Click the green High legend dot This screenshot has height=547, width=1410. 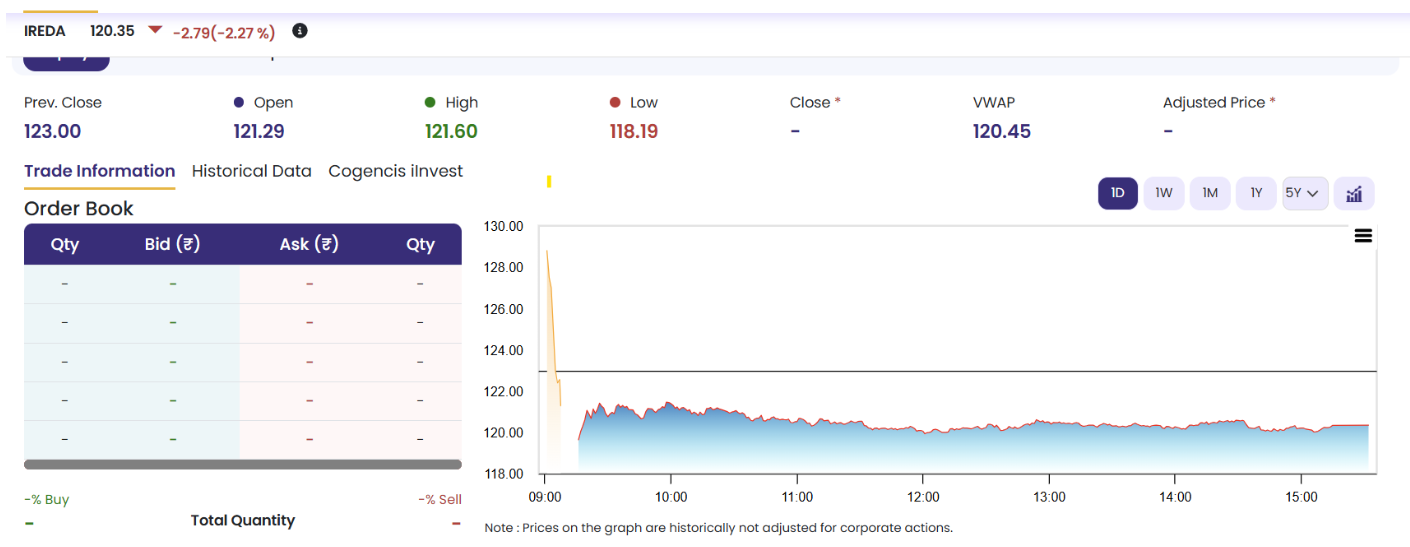click(x=430, y=102)
